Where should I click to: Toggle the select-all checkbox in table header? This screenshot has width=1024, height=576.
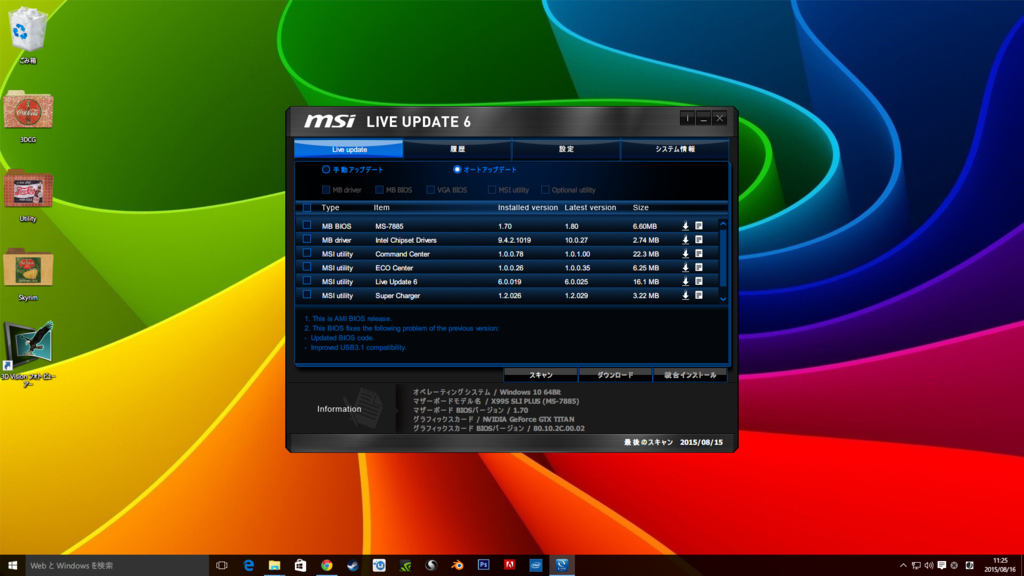pyautogui.click(x=307, y=208)
